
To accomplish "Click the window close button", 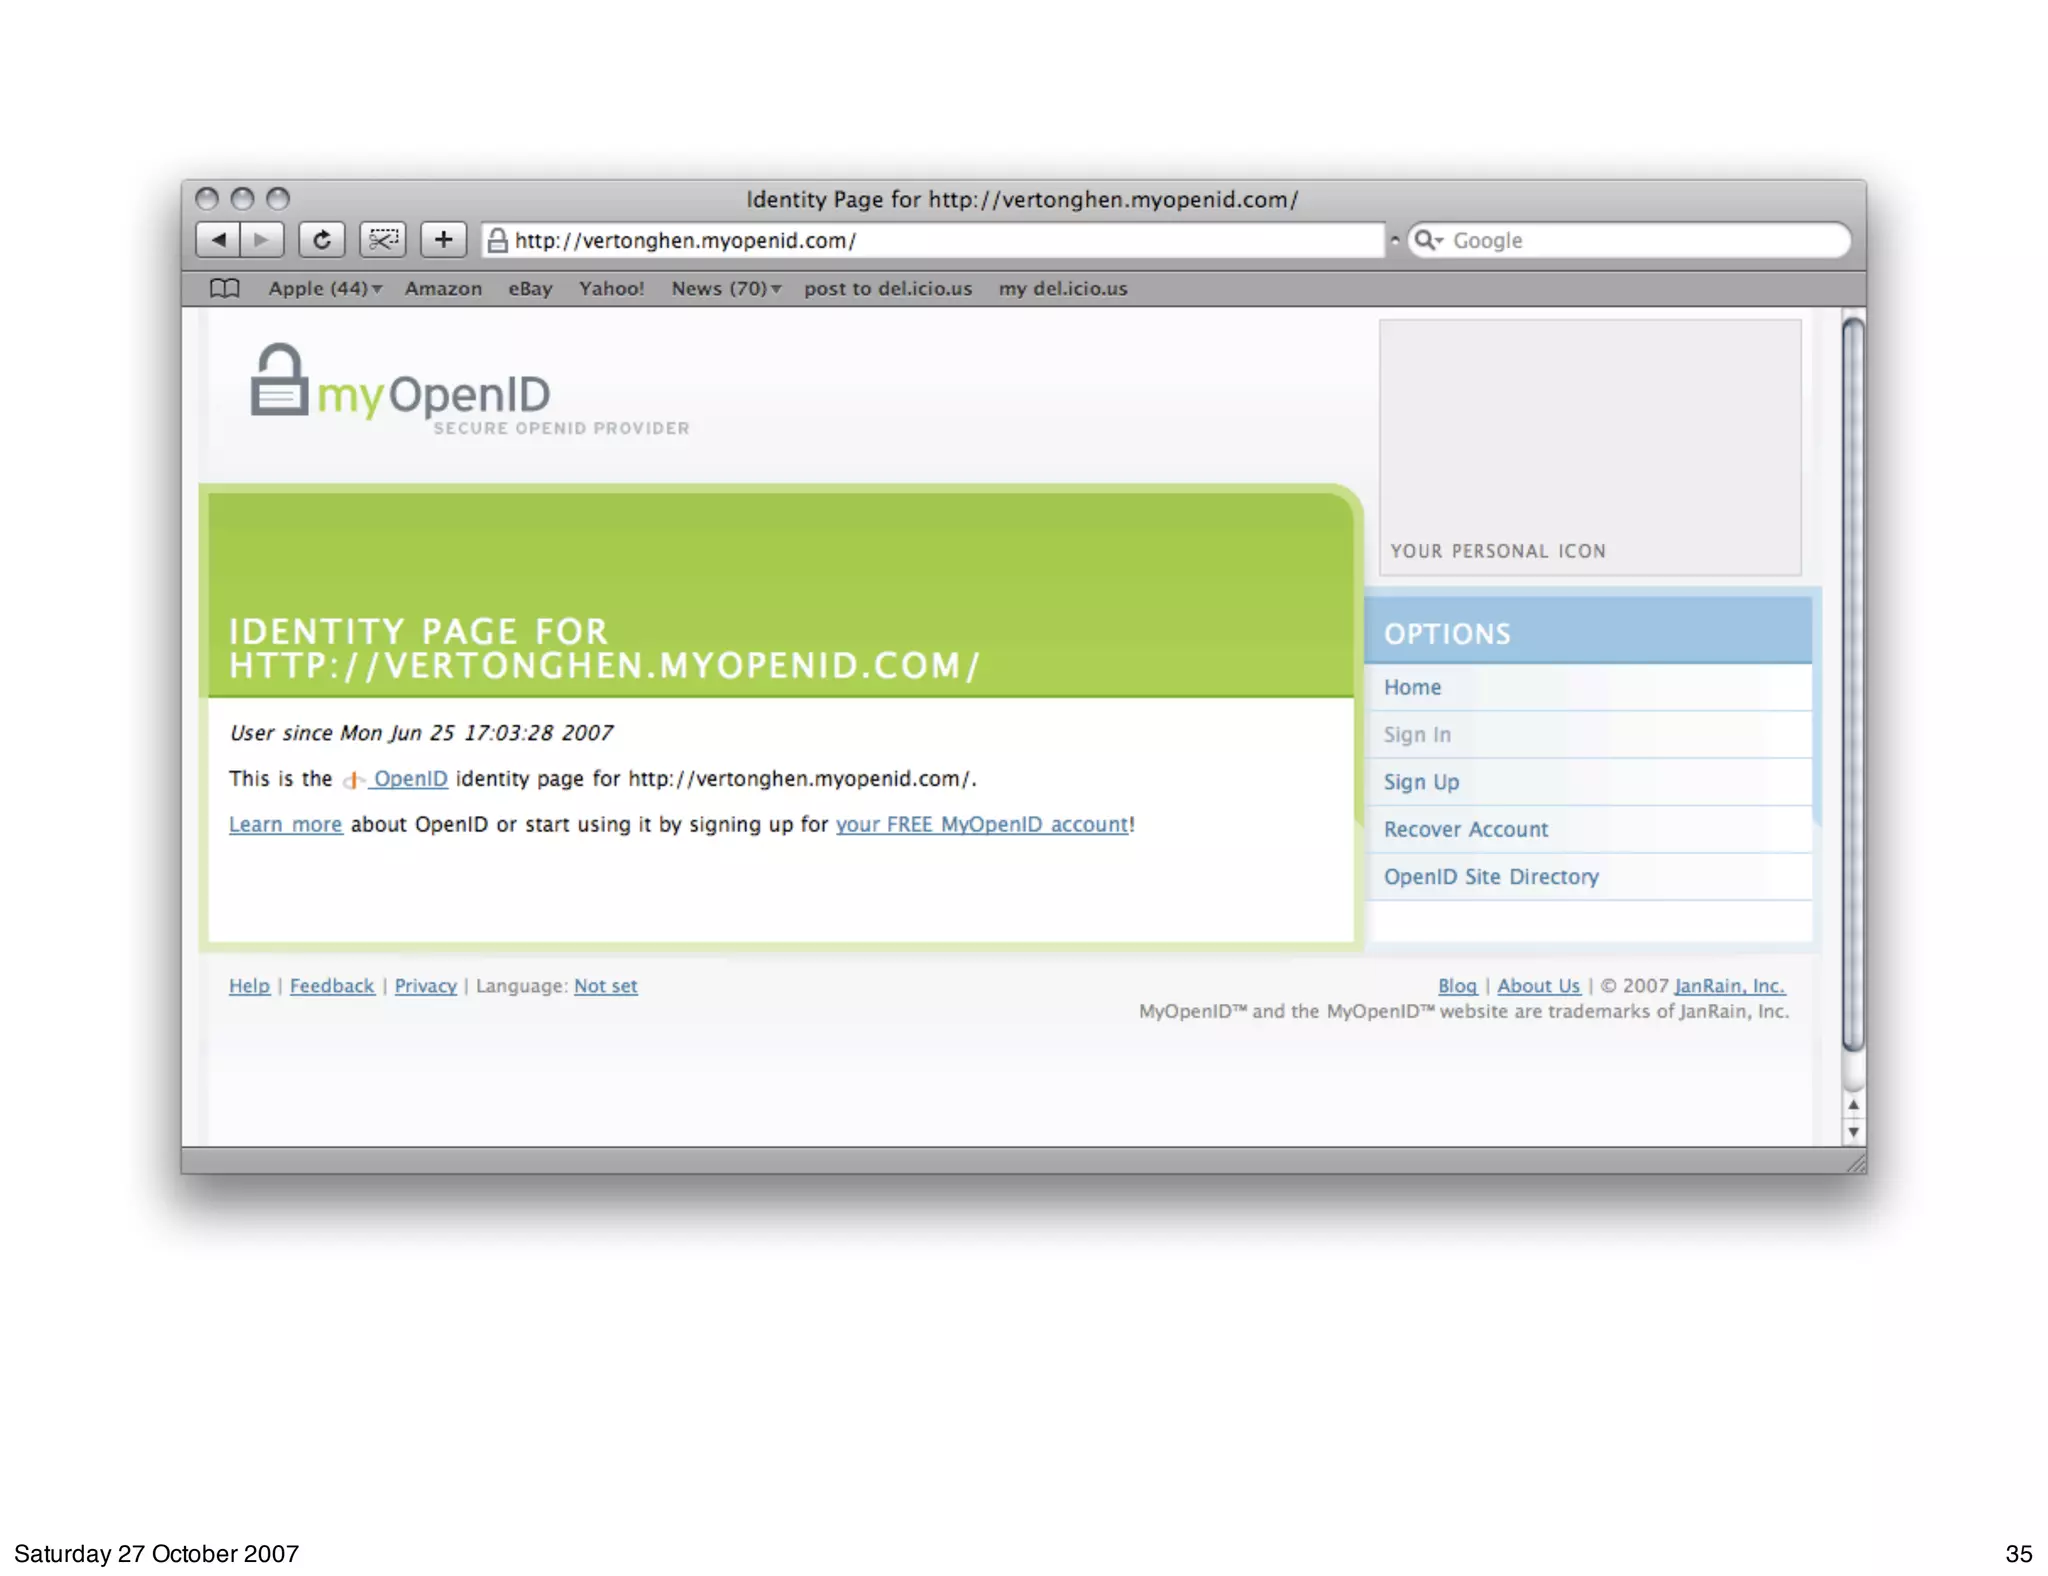I will pos(207,199).
